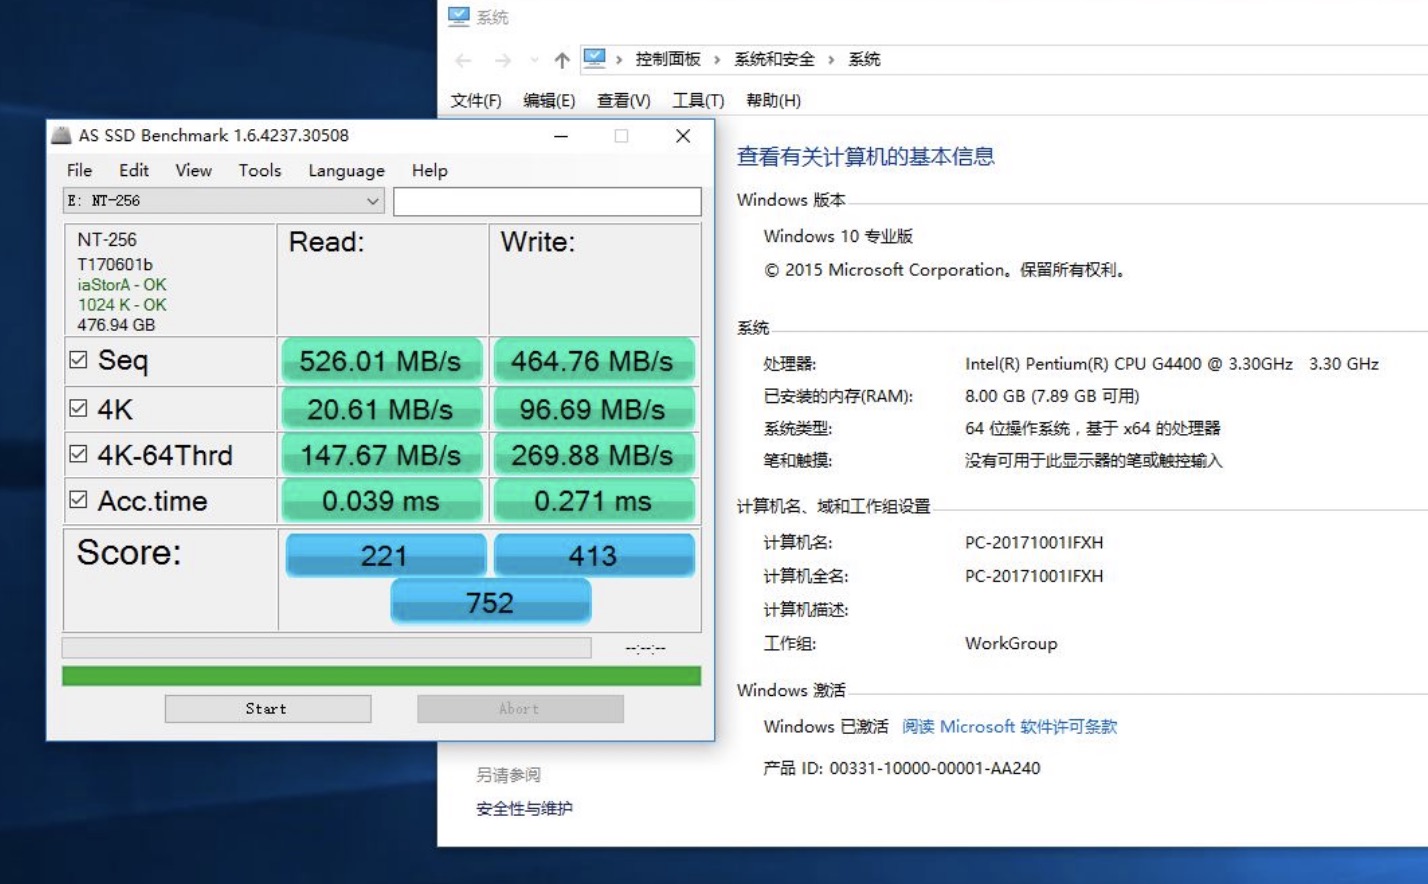Minimize the AS SSD Benchmark window
1428x884 pixels.
pos(561,136)
